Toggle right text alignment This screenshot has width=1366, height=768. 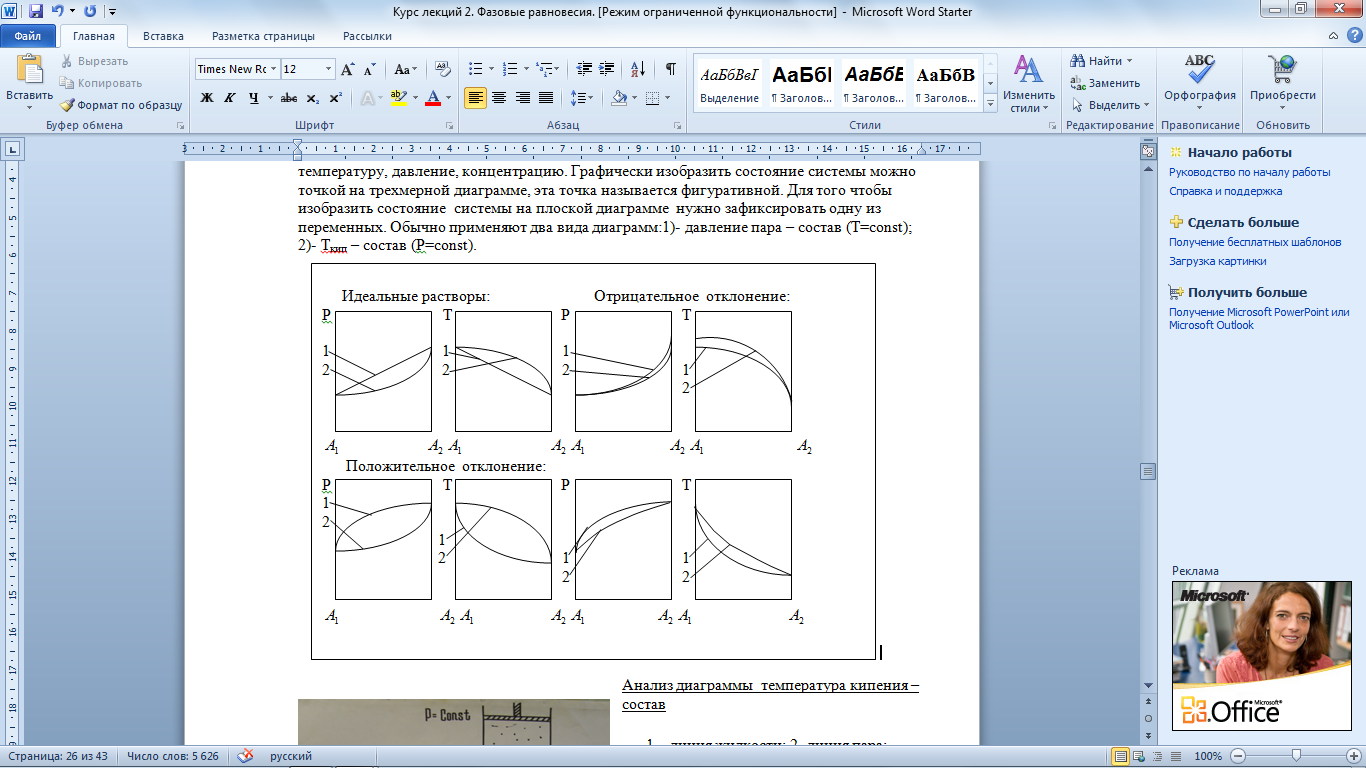(522, 98)
